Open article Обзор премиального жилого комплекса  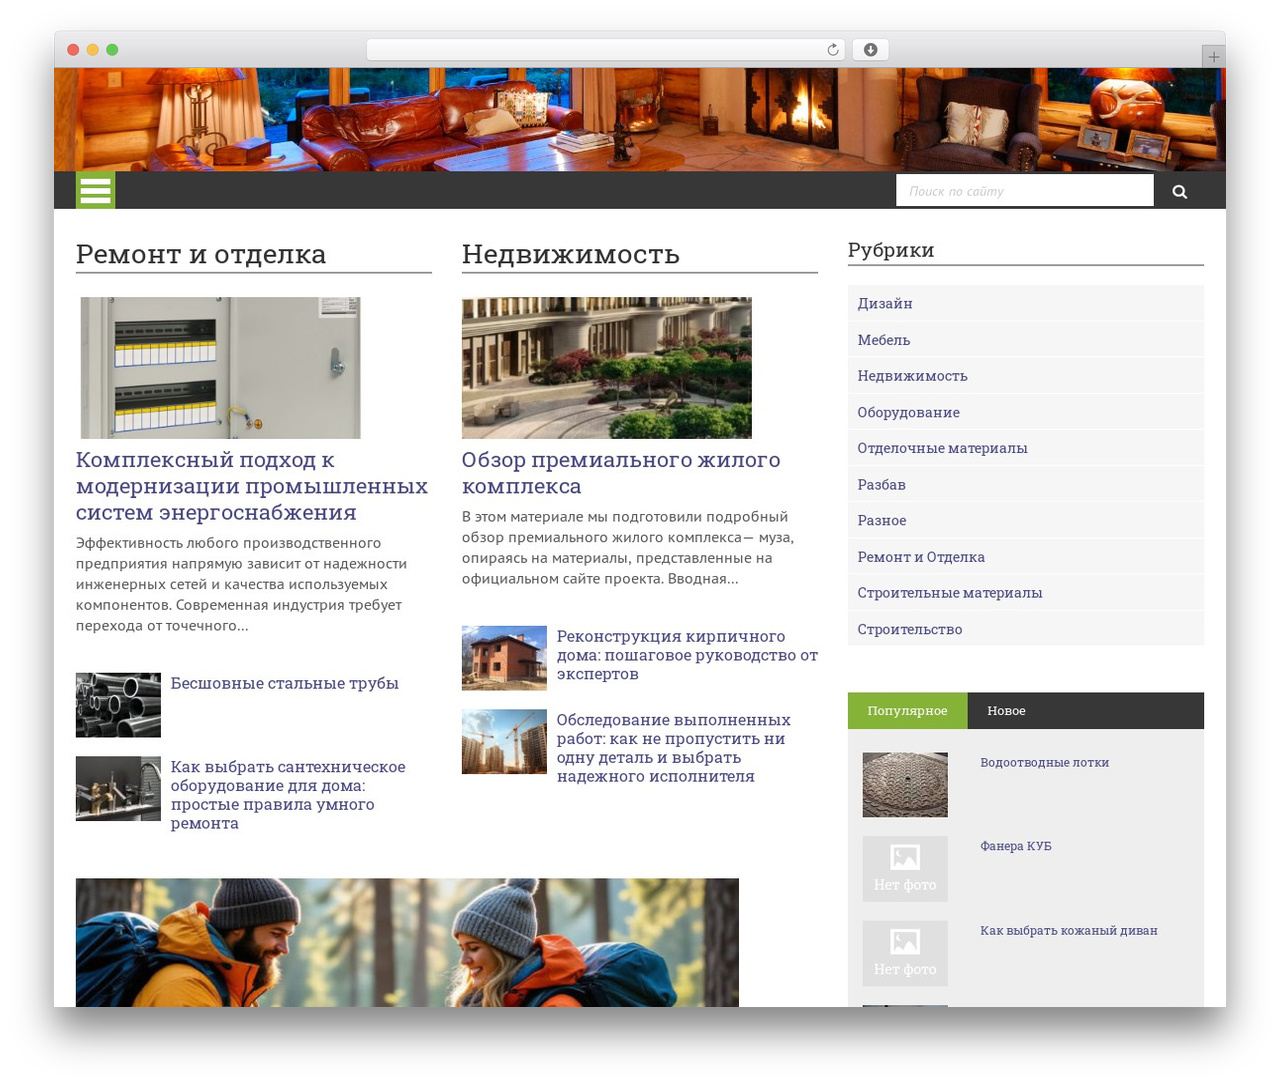621,473
